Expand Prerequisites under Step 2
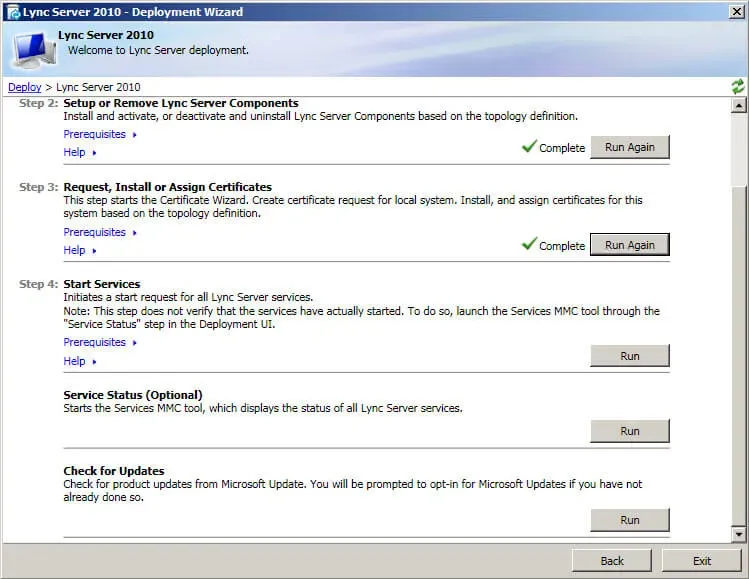Image resolution: width=749 pixels, height=579 pixels. click(100, 134)
